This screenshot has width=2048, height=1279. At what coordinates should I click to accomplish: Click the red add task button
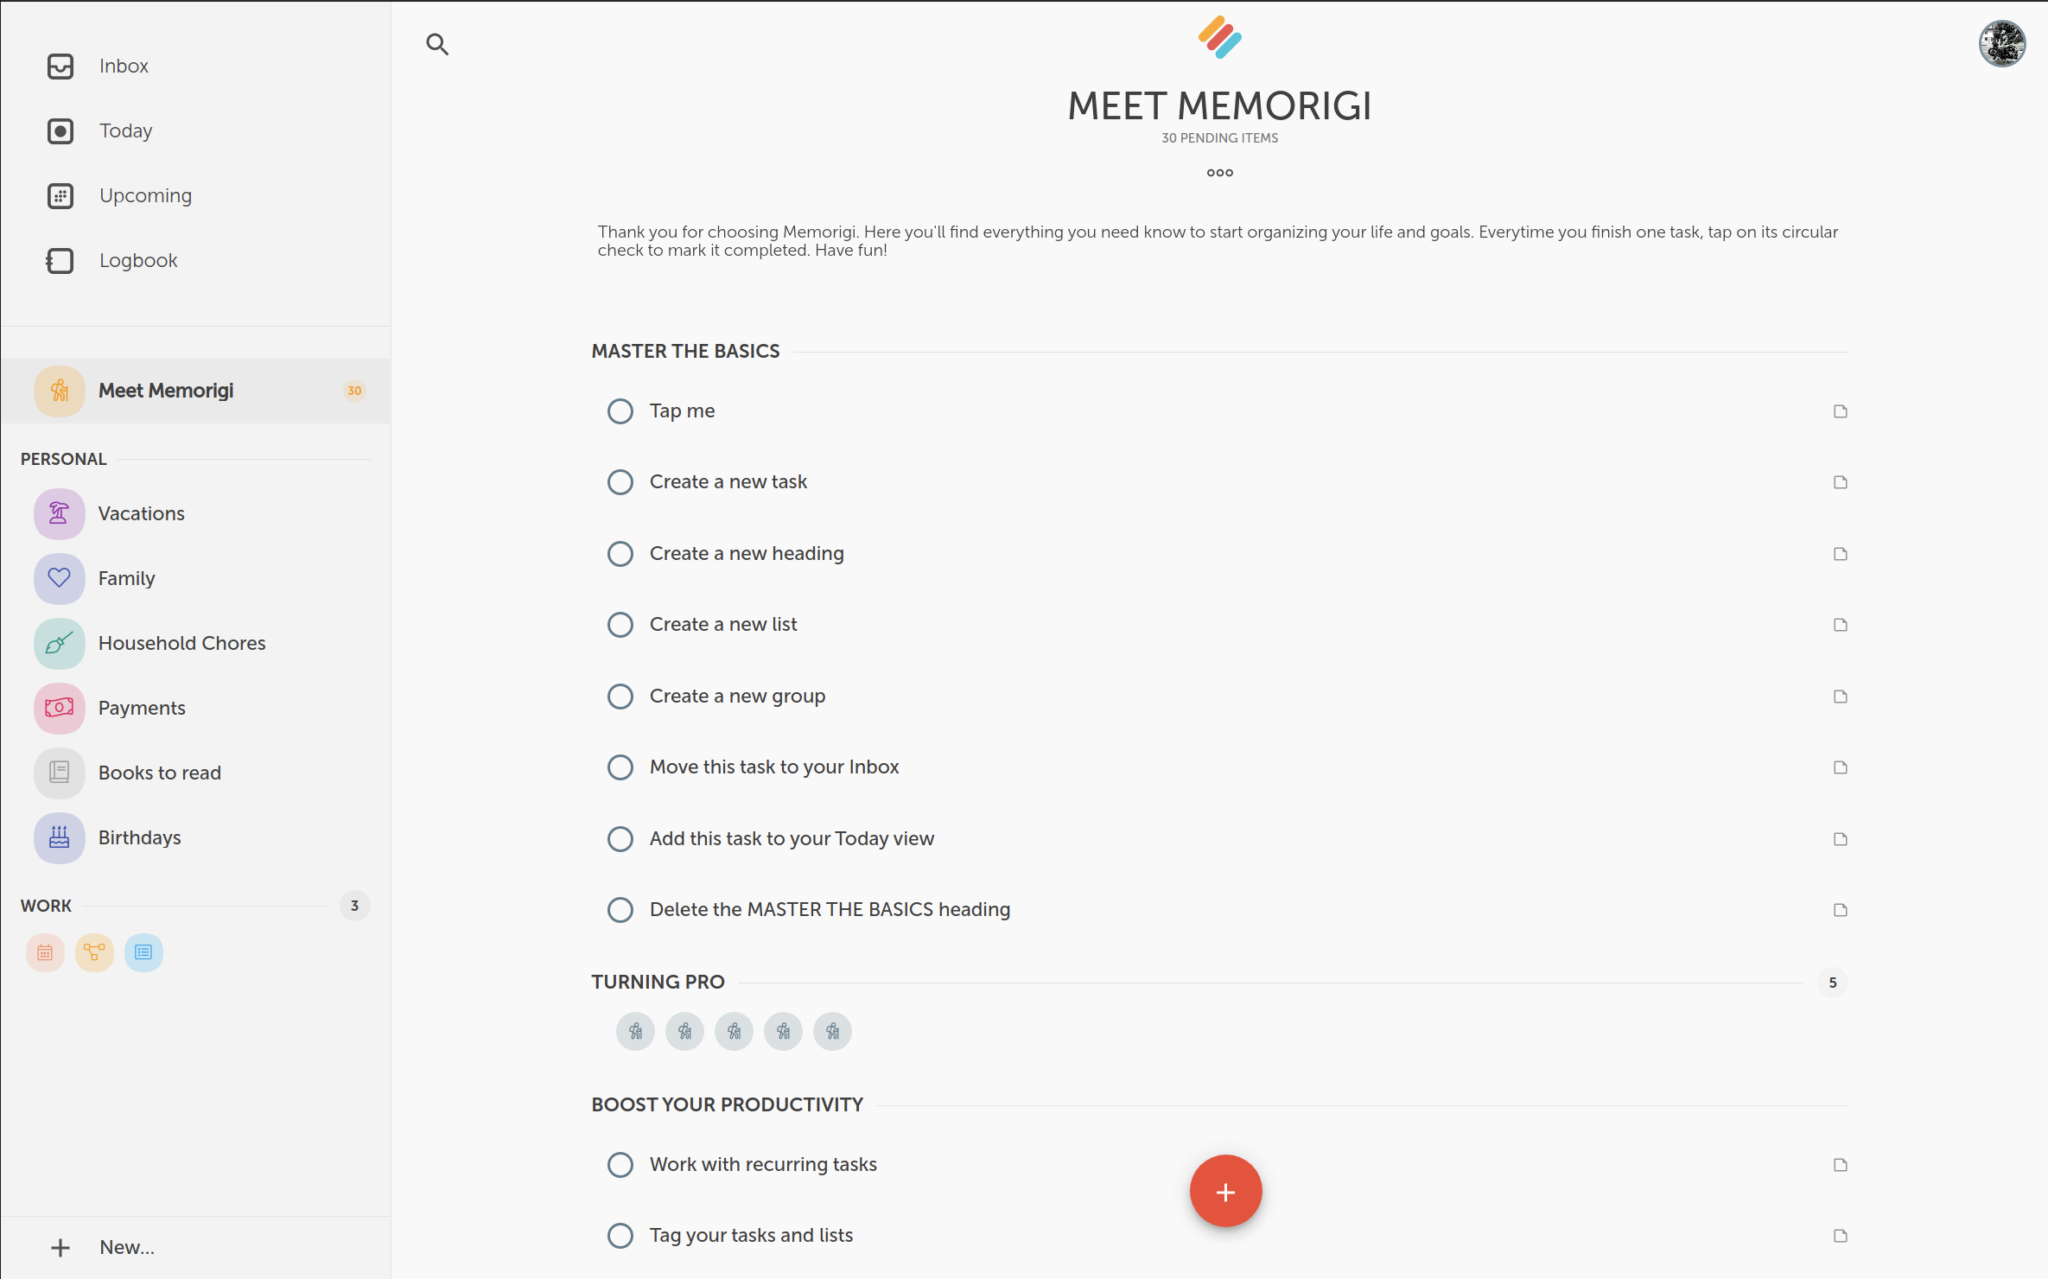point(1225,1191)
